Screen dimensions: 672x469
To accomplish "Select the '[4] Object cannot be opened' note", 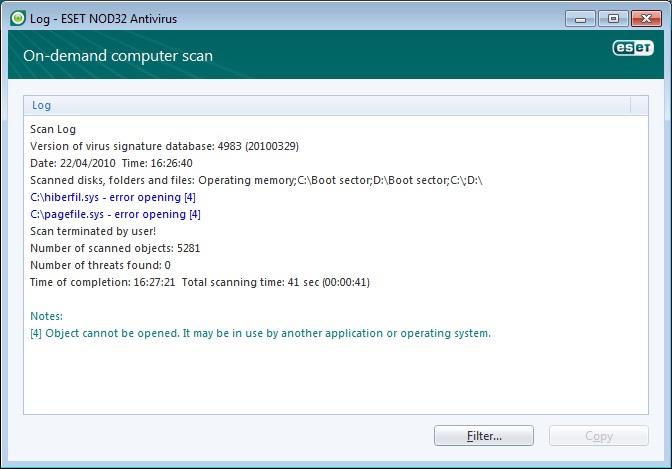I will click(x=261, y=333).
